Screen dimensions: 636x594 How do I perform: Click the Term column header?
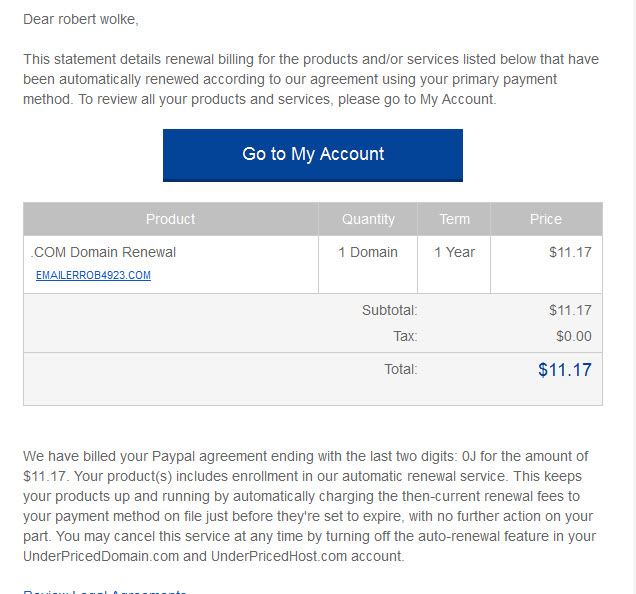pos(454,219)
